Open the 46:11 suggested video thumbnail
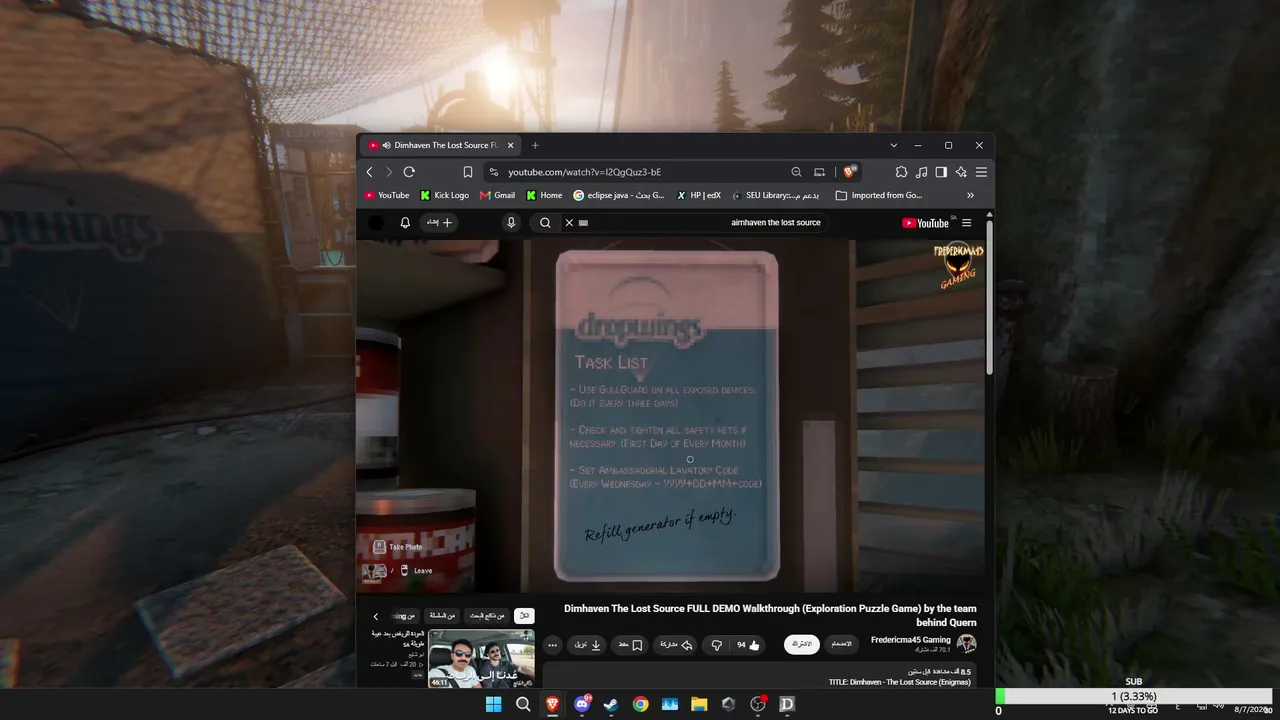This screenshot has width=1280, height=720. coord(481,658)
